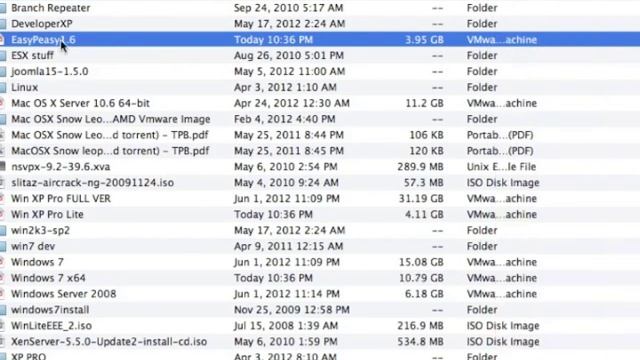Select XenServer-5.5.0-Update2-install-cd.iso file
The width and height of the screenshot is (640, 360).
tap(109, 342)
